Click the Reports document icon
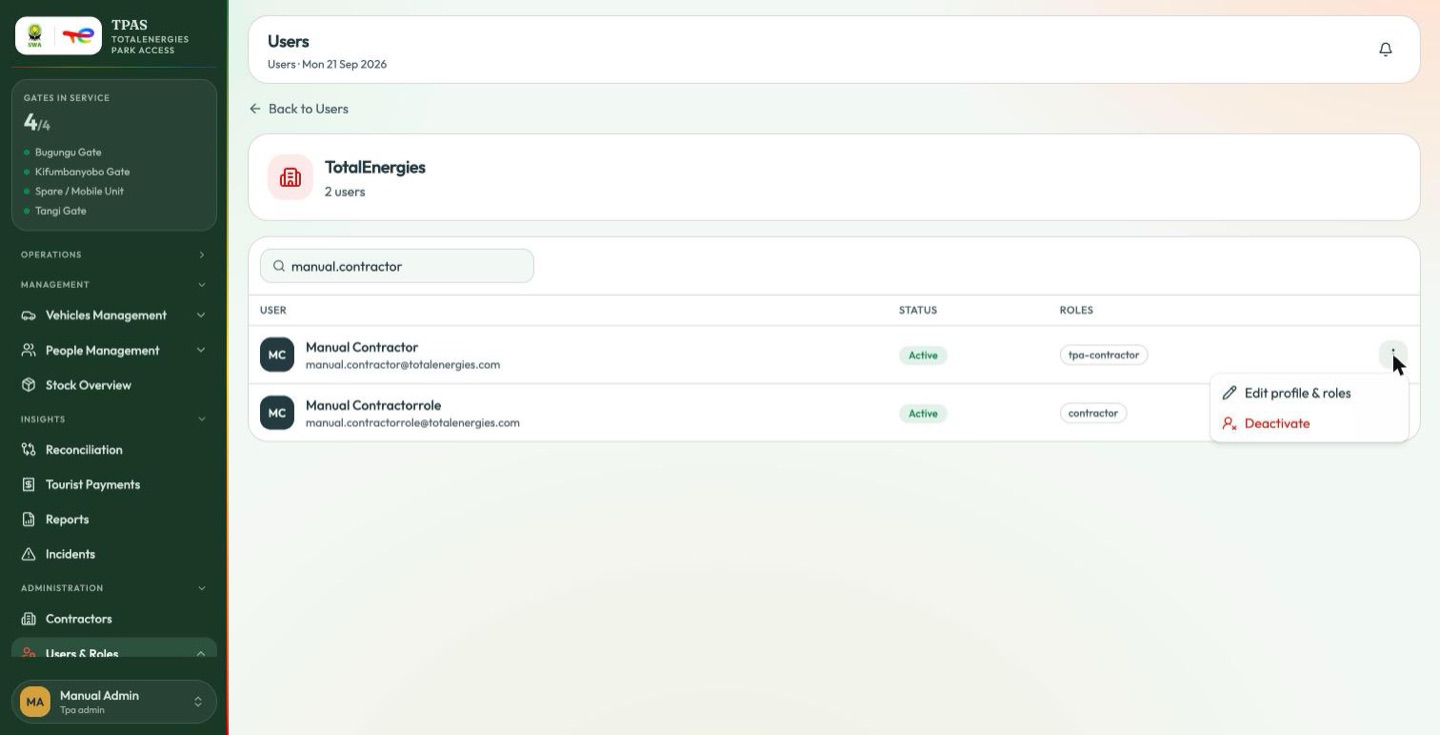 pyautogui.click(x=29, y=520)
